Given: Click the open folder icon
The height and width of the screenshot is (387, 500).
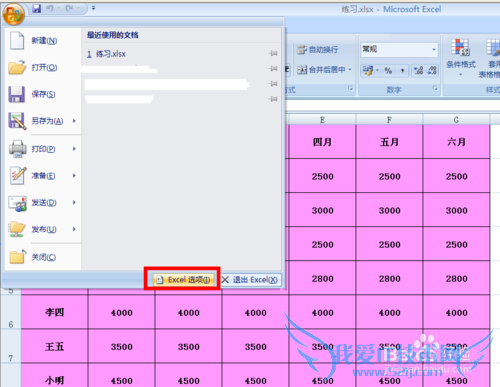Looking at the screenshot, I should [17, 68].
